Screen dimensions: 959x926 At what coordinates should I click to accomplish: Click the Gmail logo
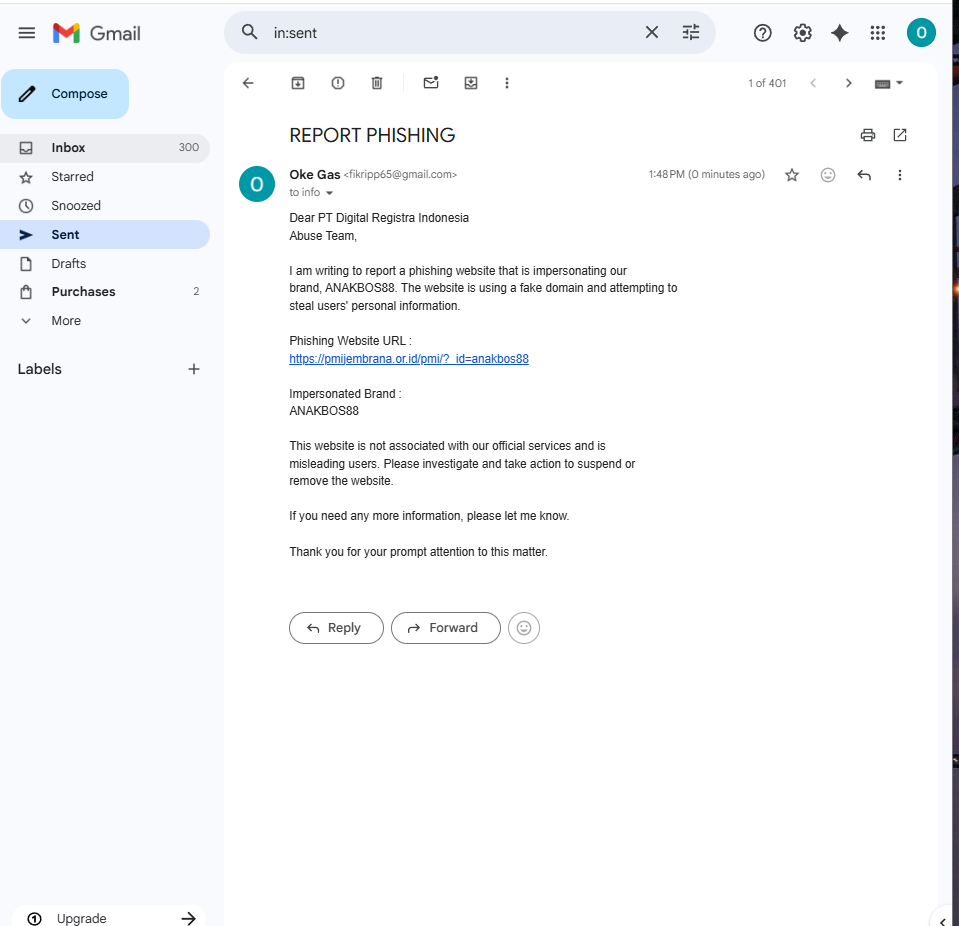(97, 33)
